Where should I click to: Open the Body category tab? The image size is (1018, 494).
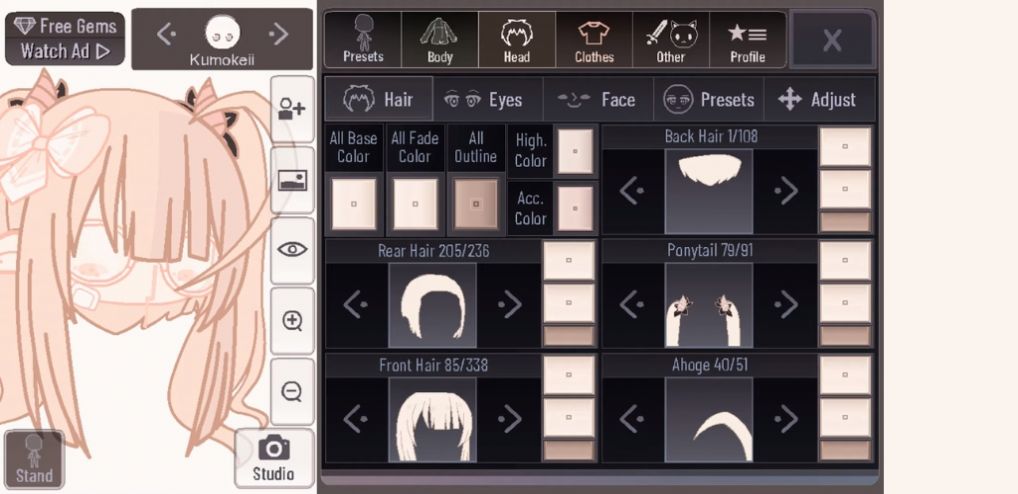click(x=440, y=40)
